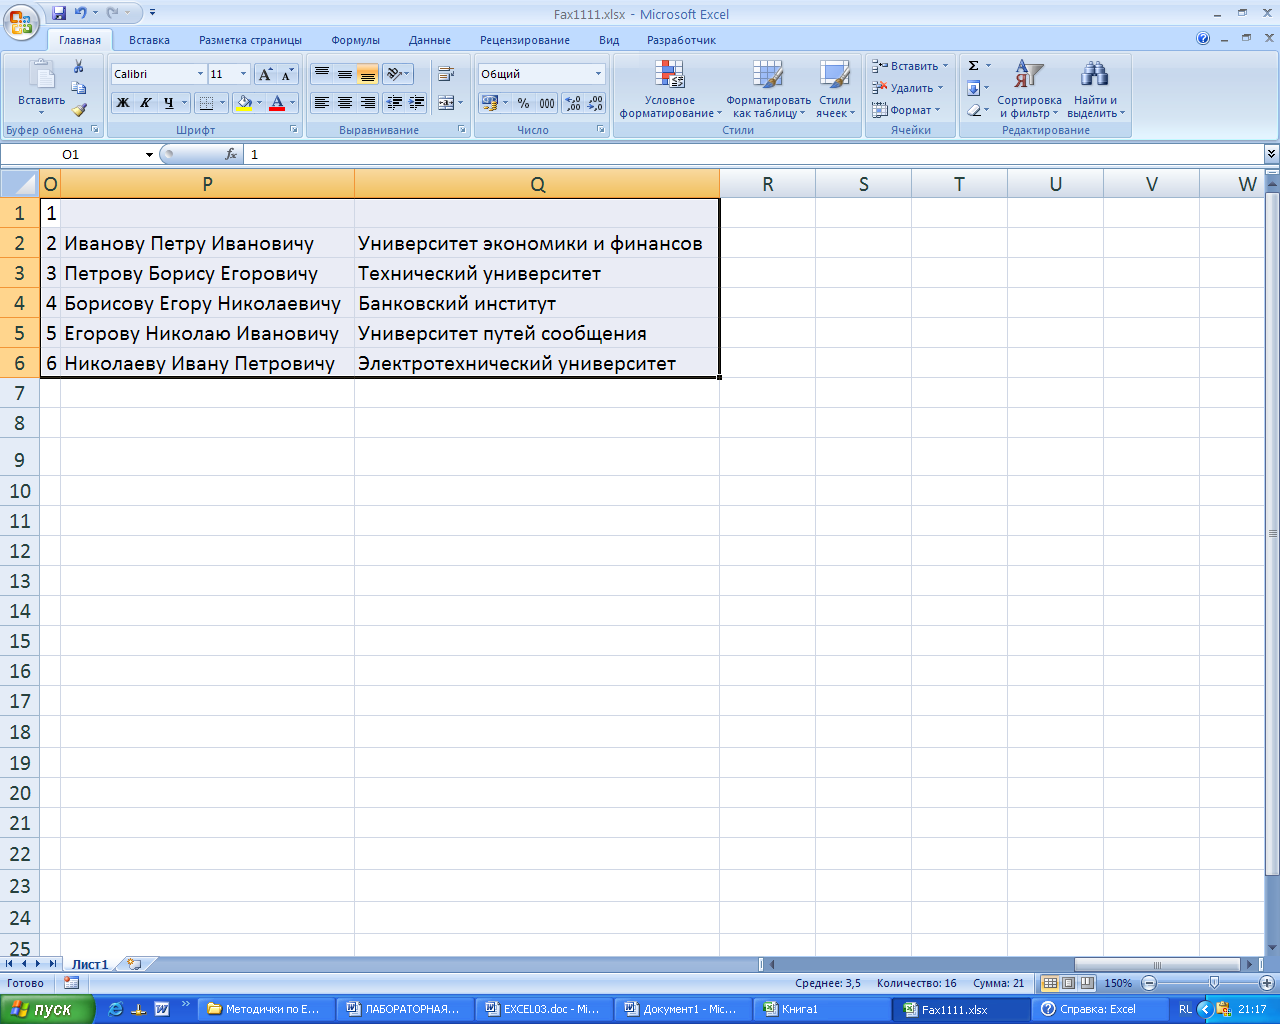The height and width of the screenshot is (1024, 1280).
Task: Decrease the decimal places
Action: coord(595,102)
